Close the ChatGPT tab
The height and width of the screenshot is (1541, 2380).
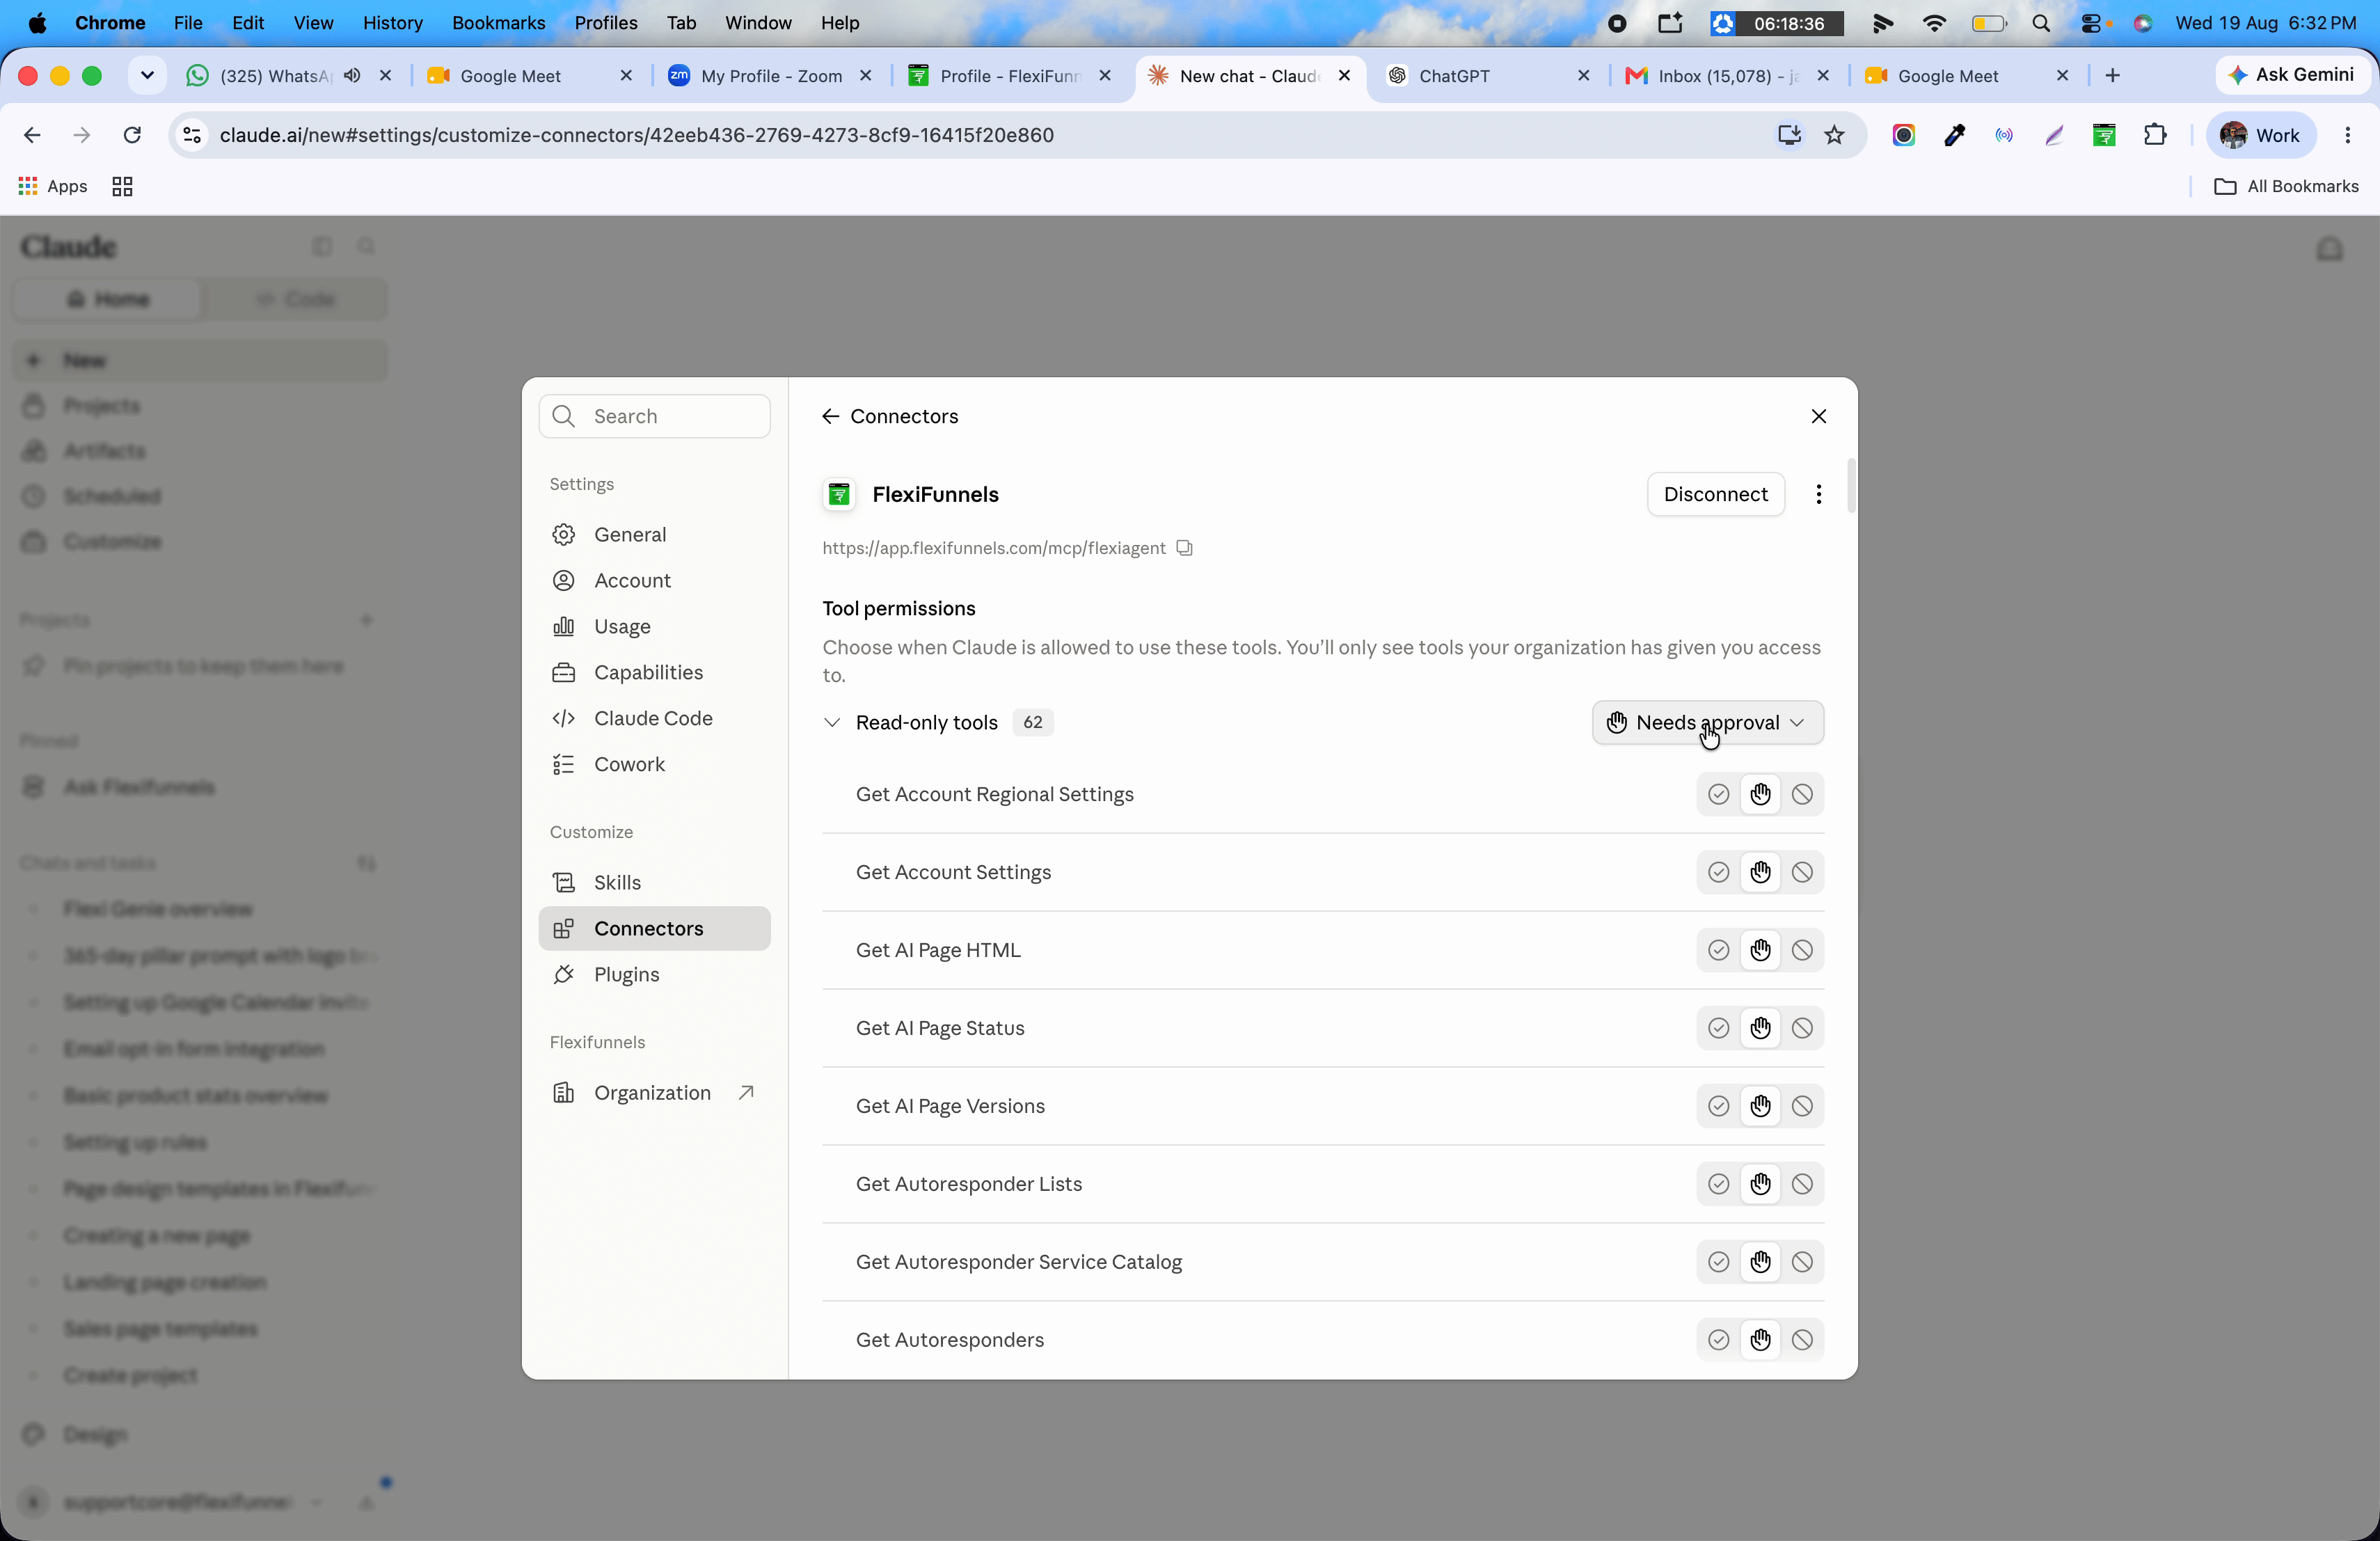pos(1583,76)
